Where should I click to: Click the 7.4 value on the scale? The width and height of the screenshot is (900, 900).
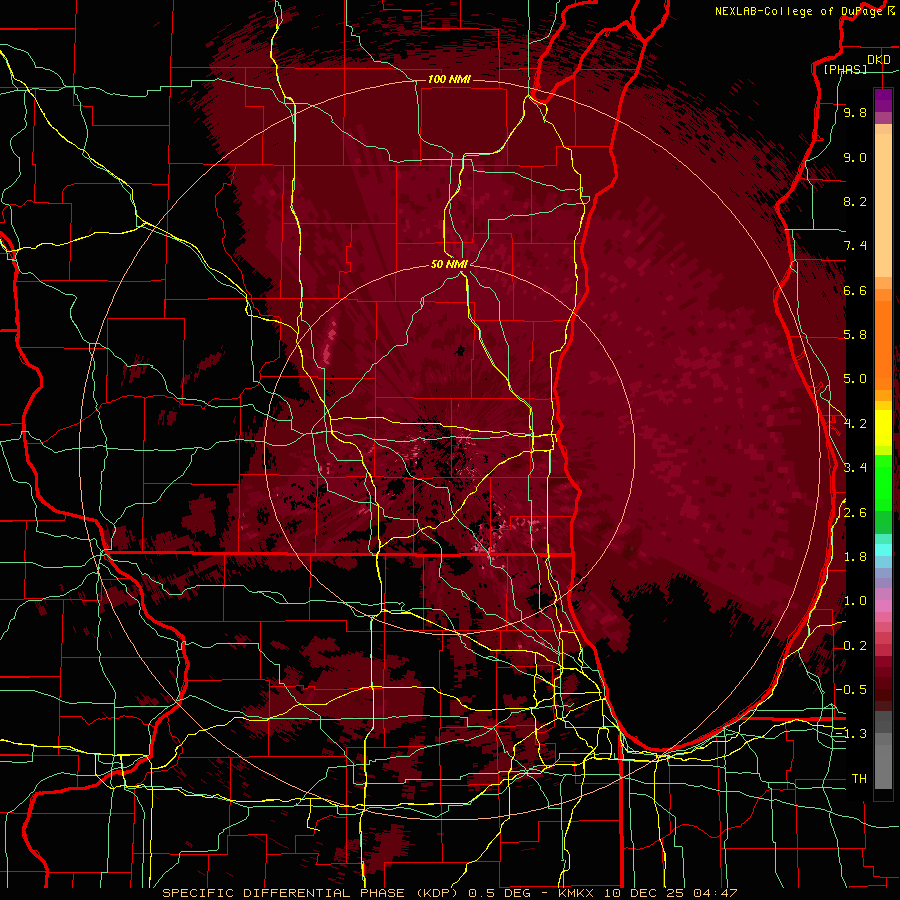(x=855, y=246)
